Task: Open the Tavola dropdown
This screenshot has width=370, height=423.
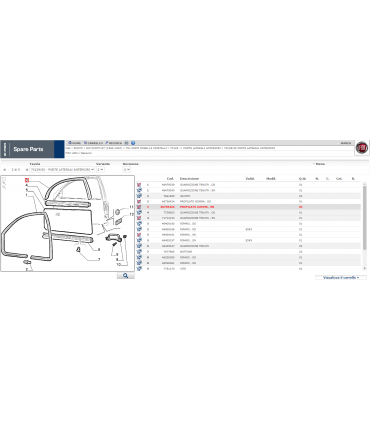Action: (62, 170)
